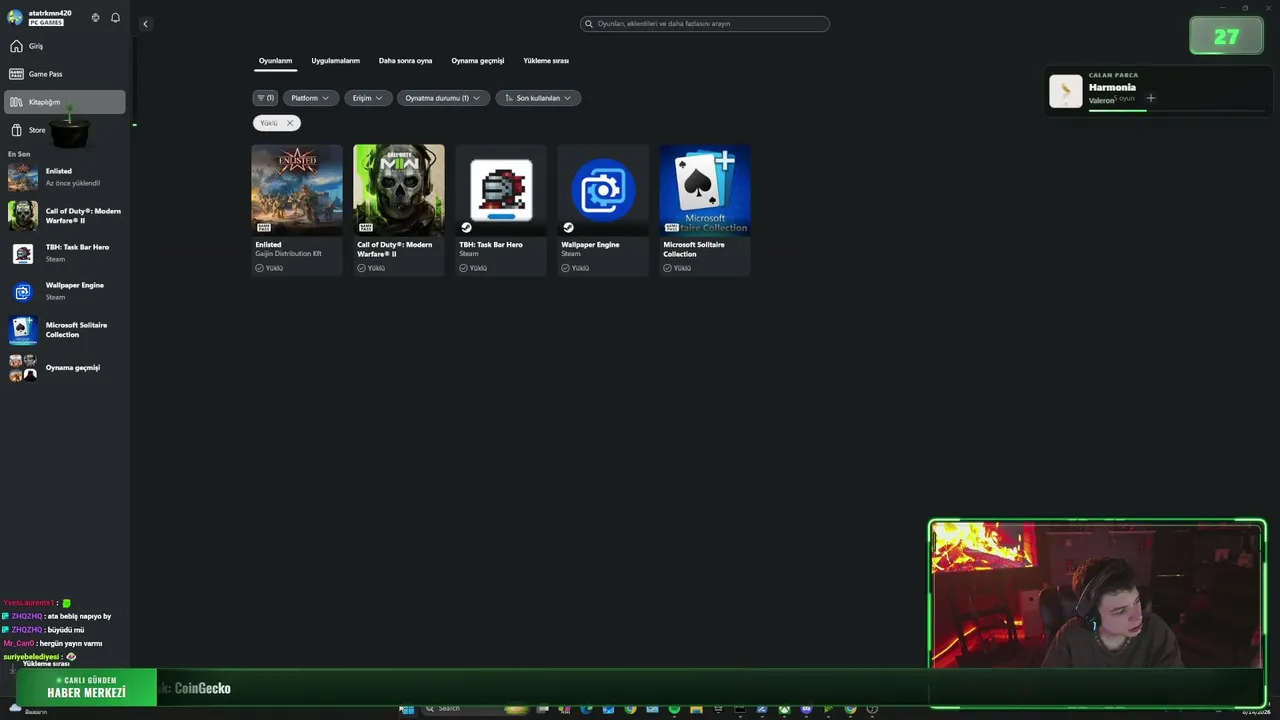Remove the Yüklü filter chip
The height and width of the screenshot is (720, 1280).
(x=290, y=123)
